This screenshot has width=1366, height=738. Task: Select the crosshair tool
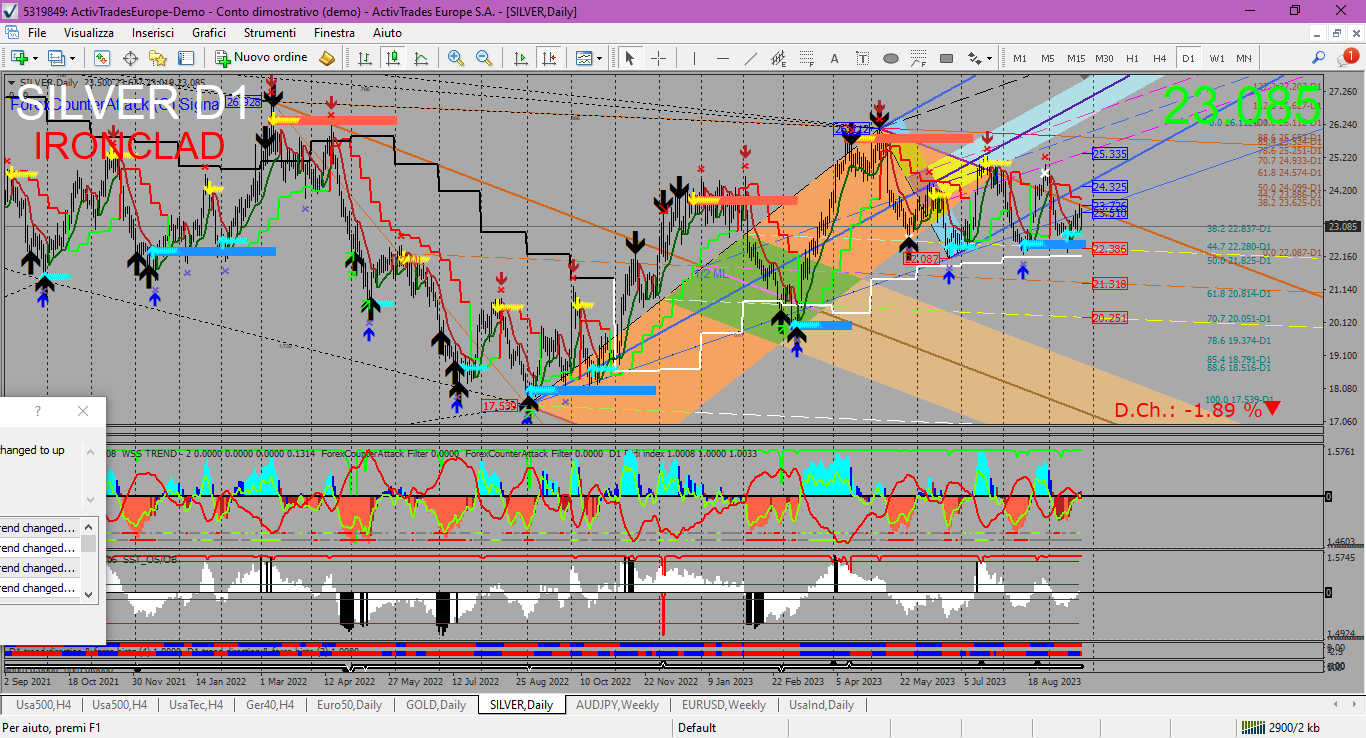(658, 58)
